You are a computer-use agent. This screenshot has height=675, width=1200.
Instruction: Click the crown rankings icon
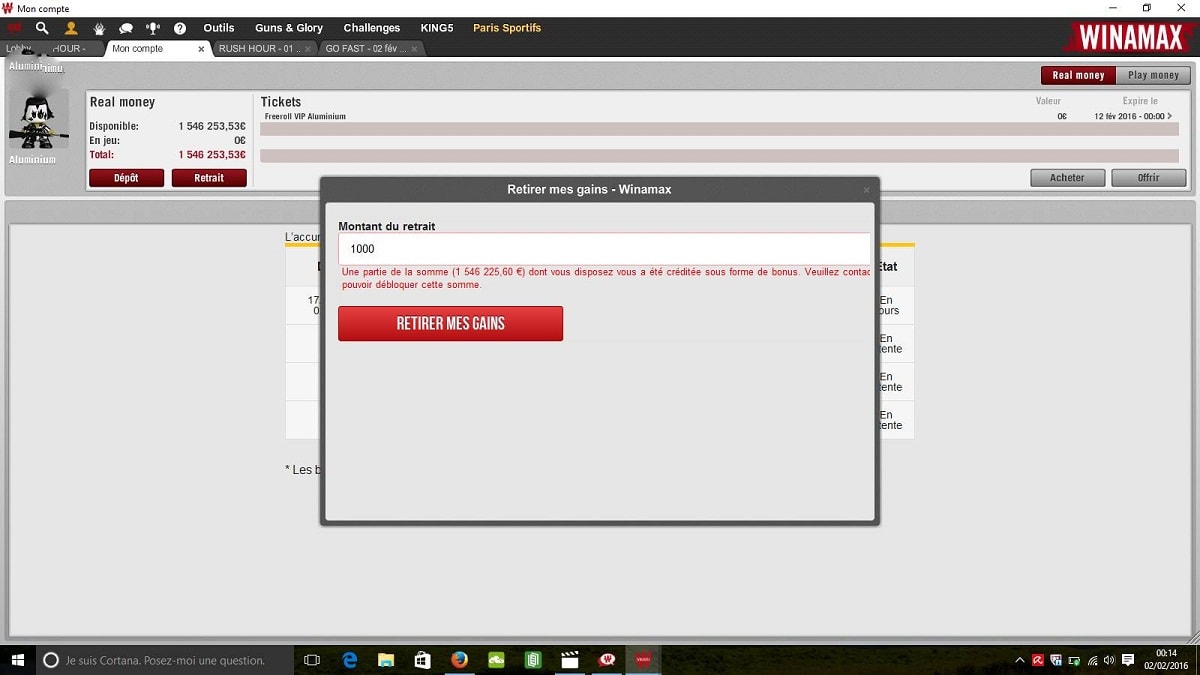pyautogui.click(x=99, y=28)
